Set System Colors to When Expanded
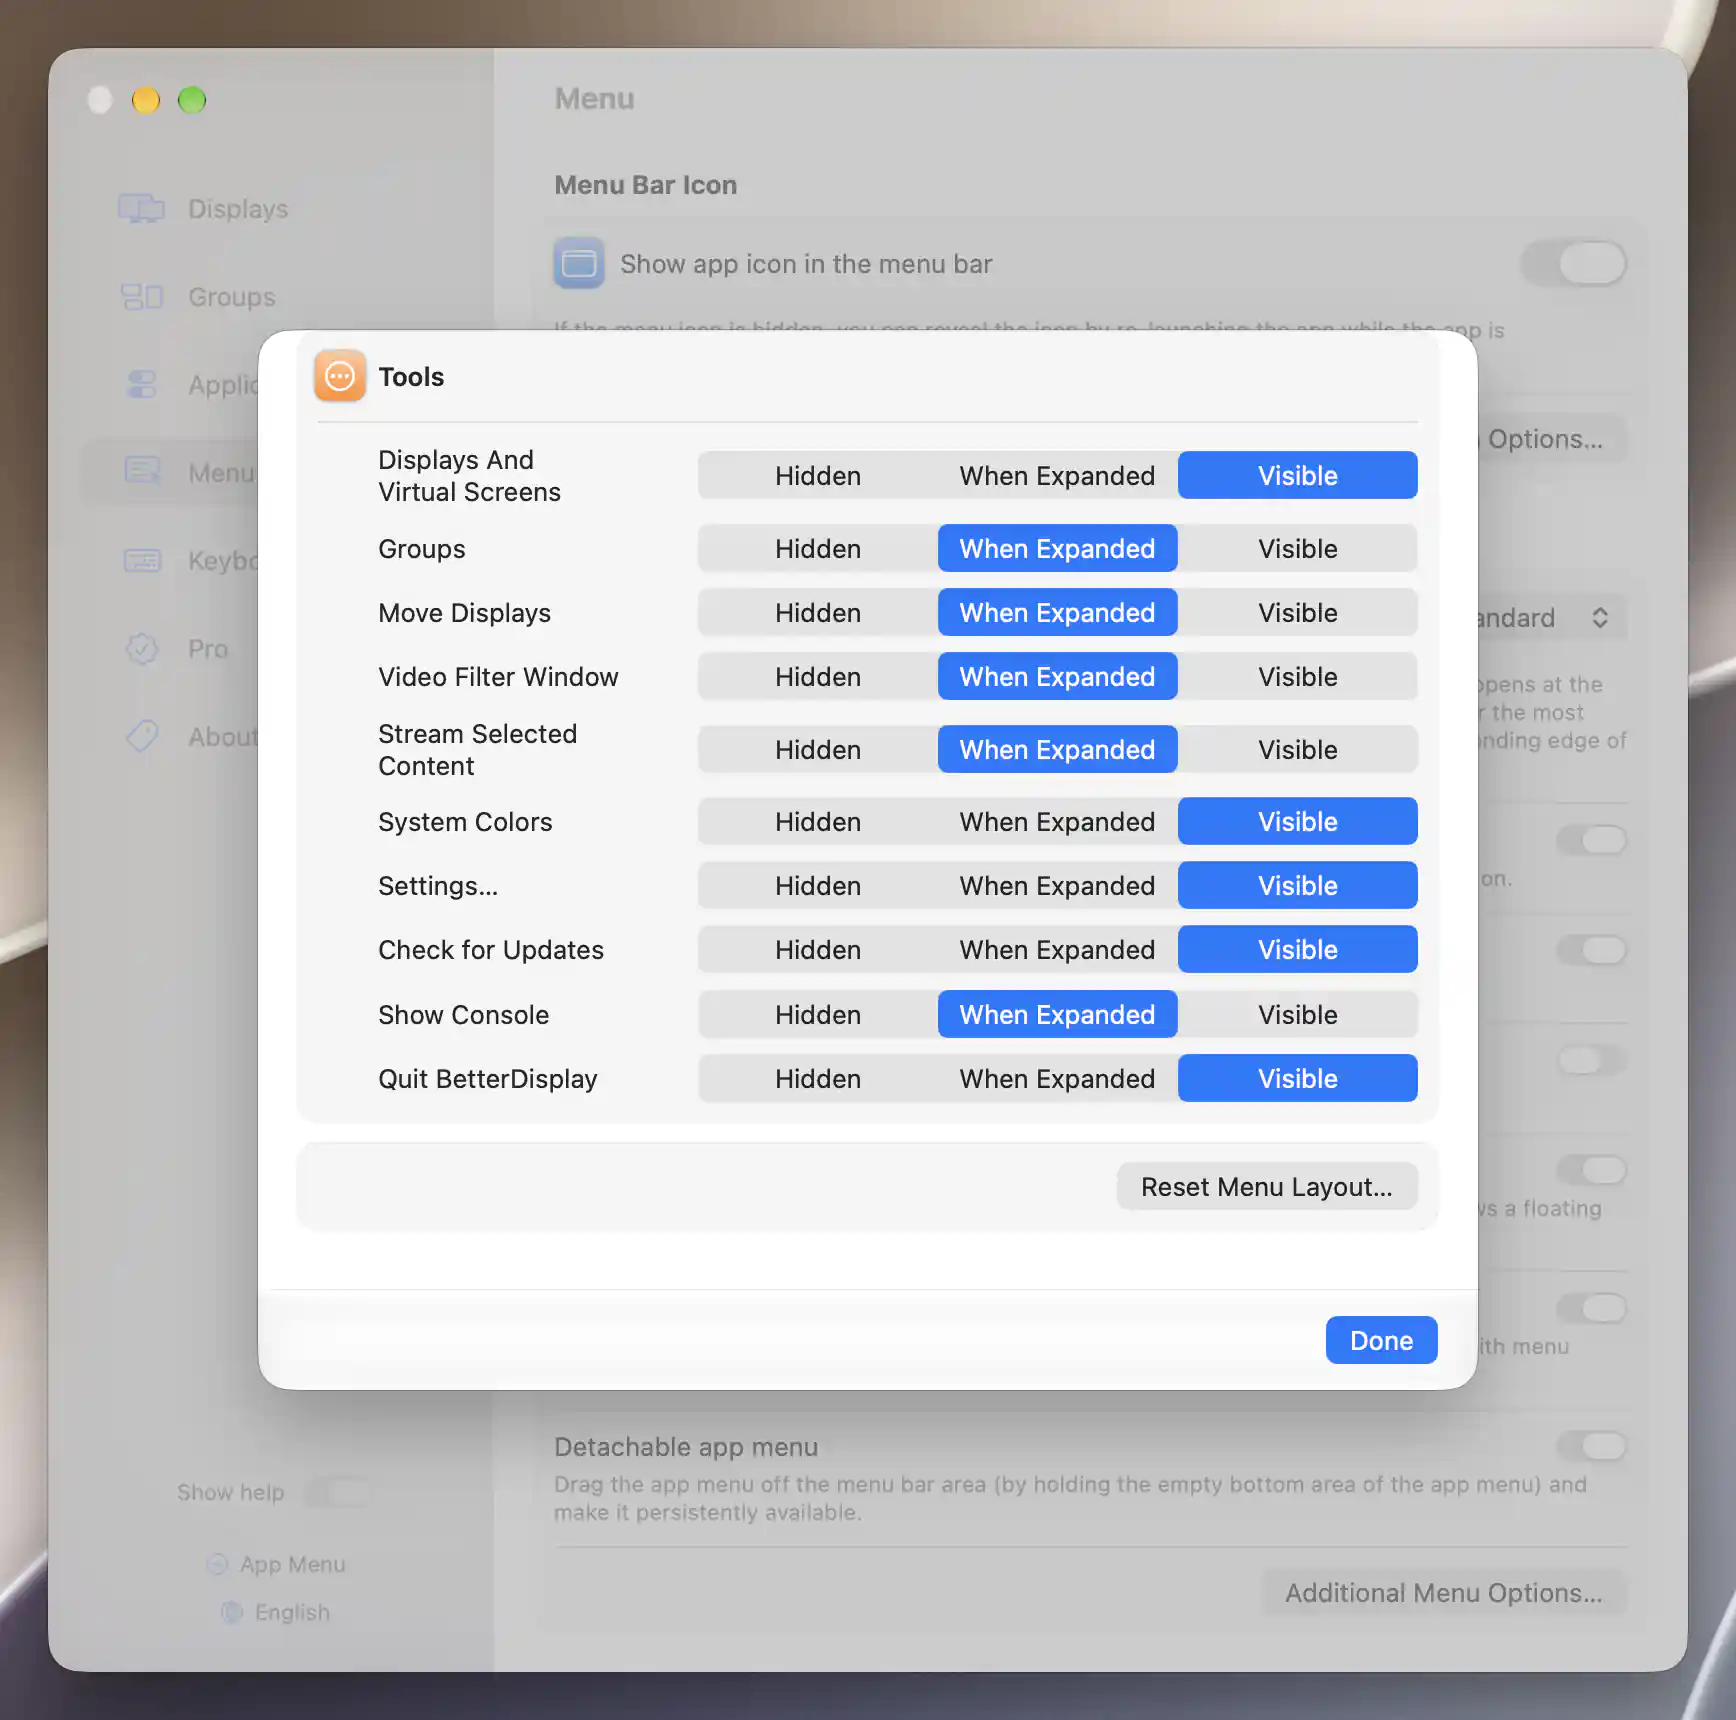 (x=1057, y=821)
